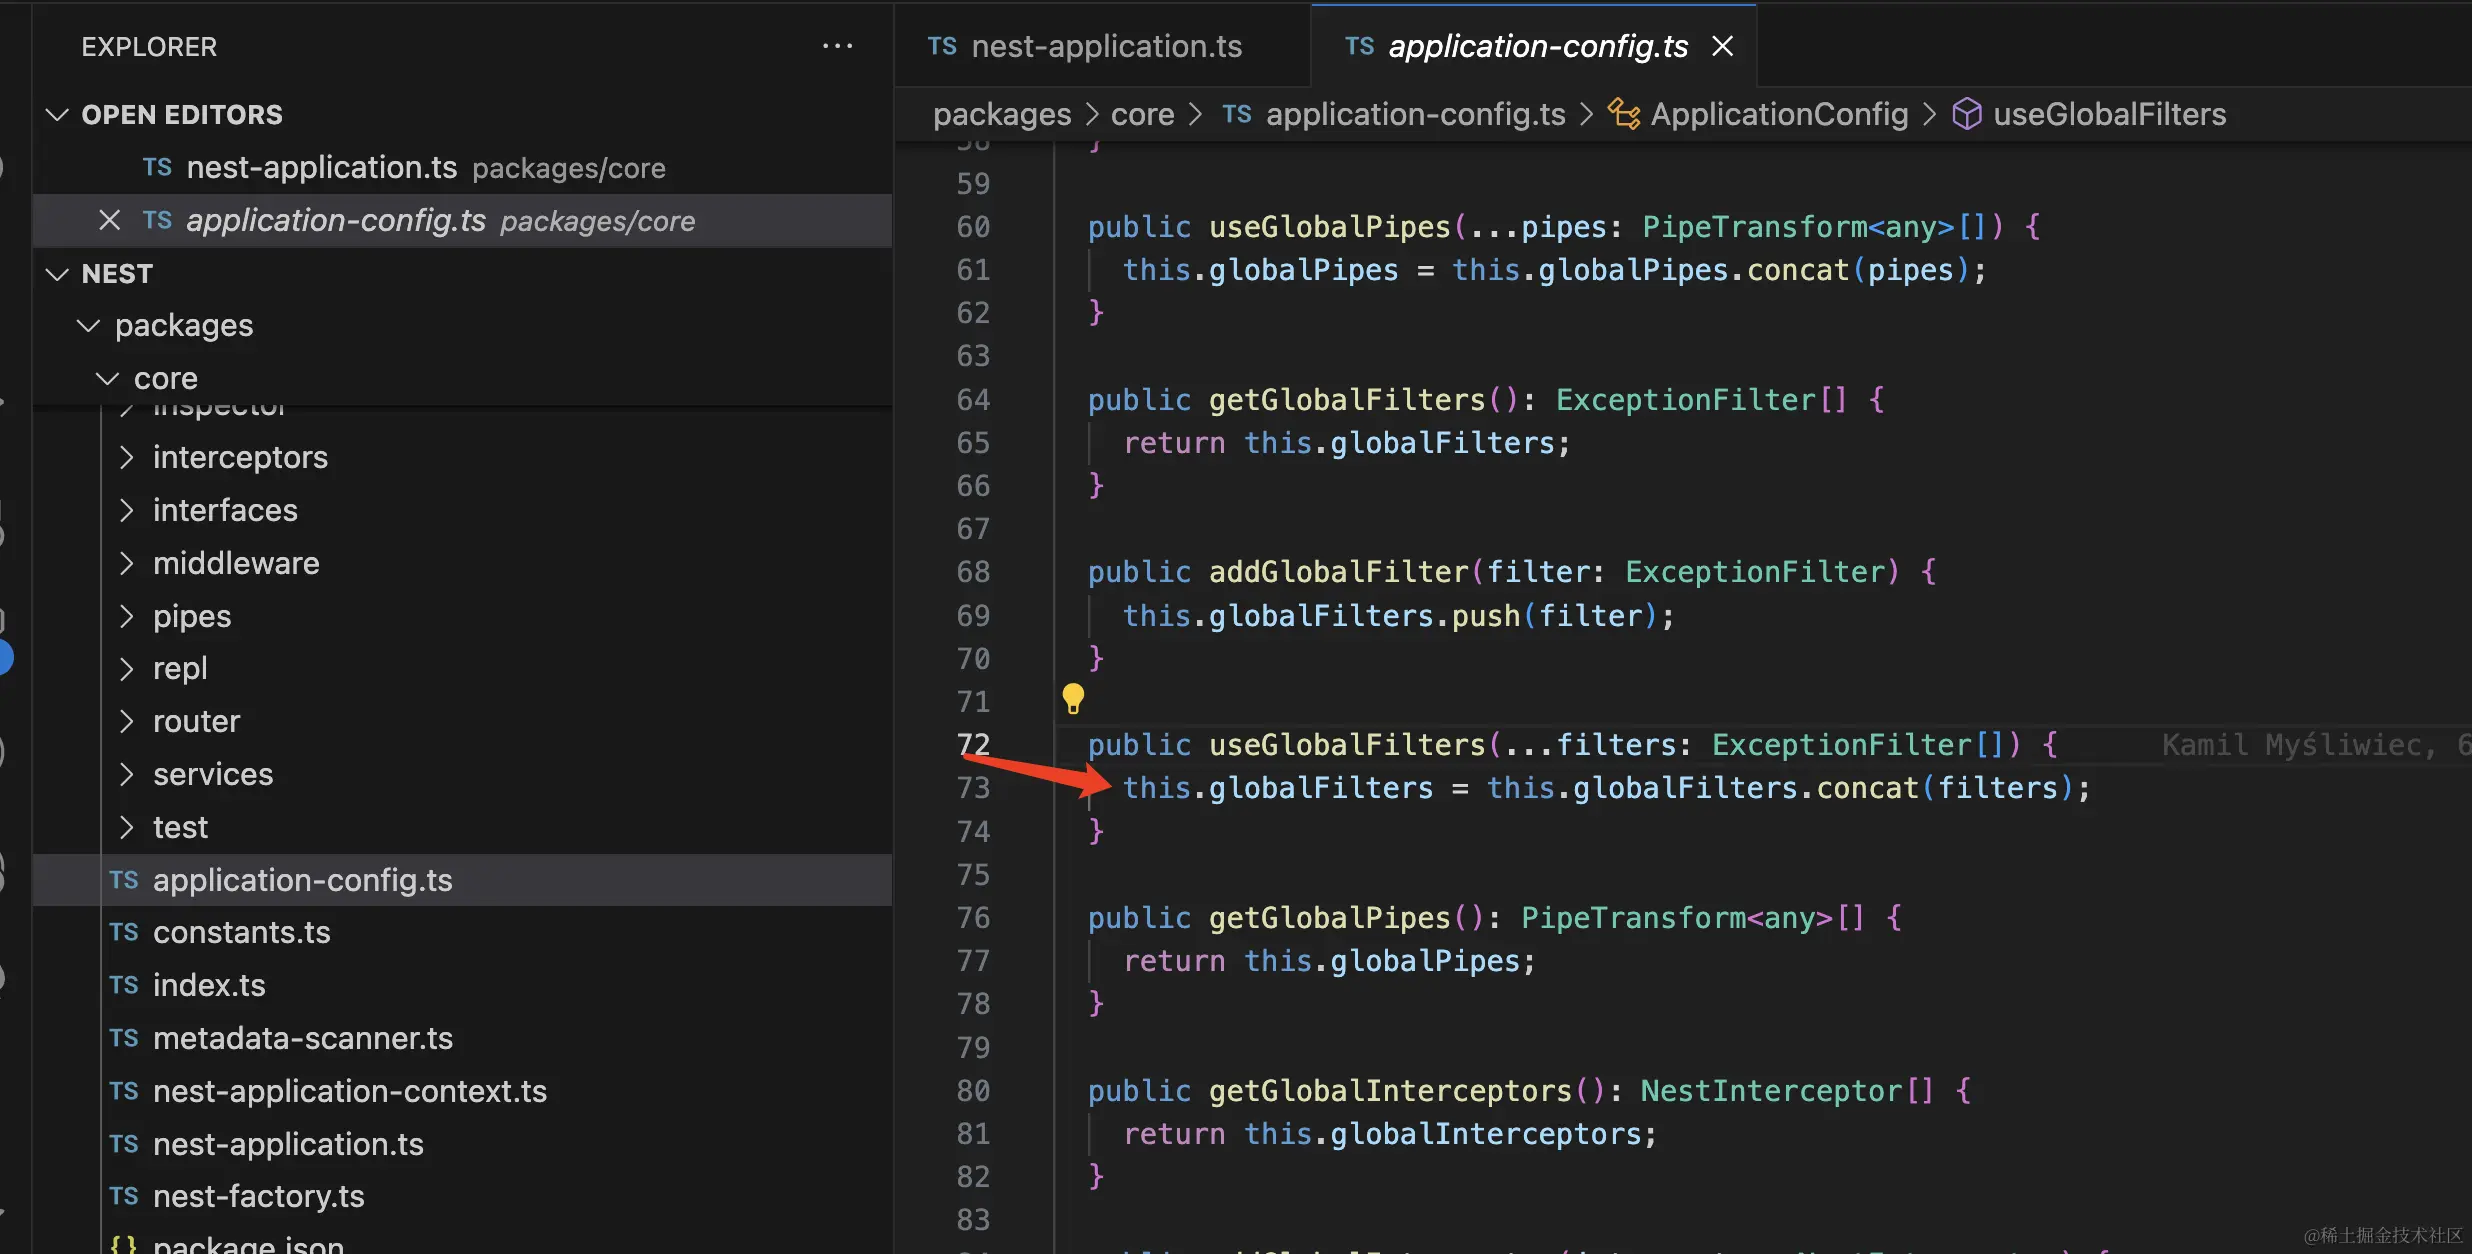Viewport: 2472px width, 1254px height.
Task: Click the ApplicationConfig class breadcrumb
Action: pyautogui.click(x=1779, y=115)
